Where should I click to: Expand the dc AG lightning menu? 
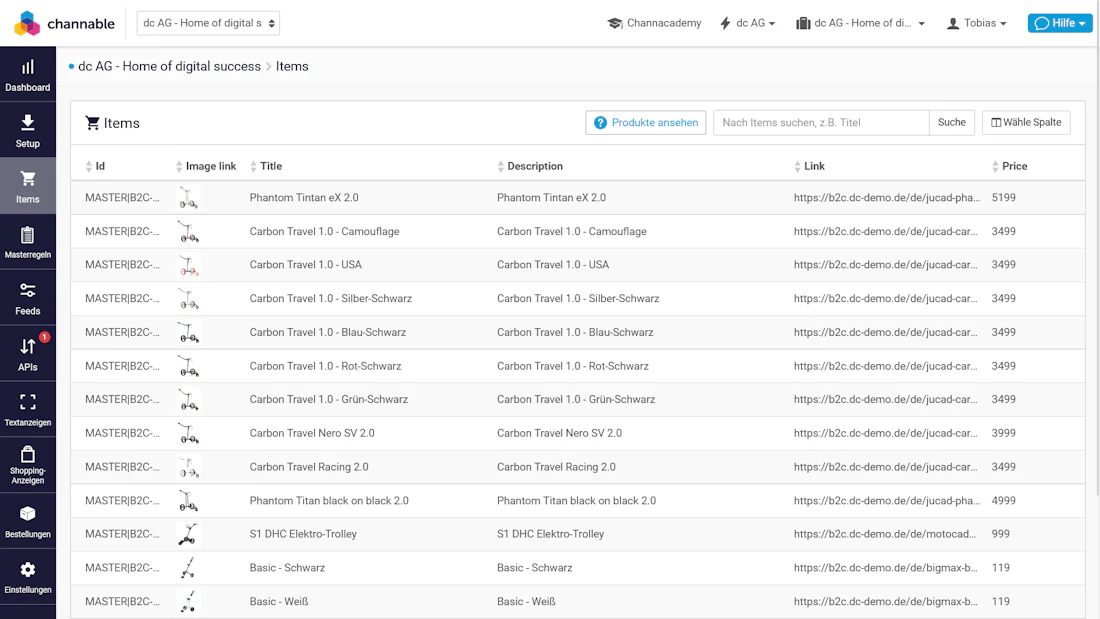[x=747, y=23]
